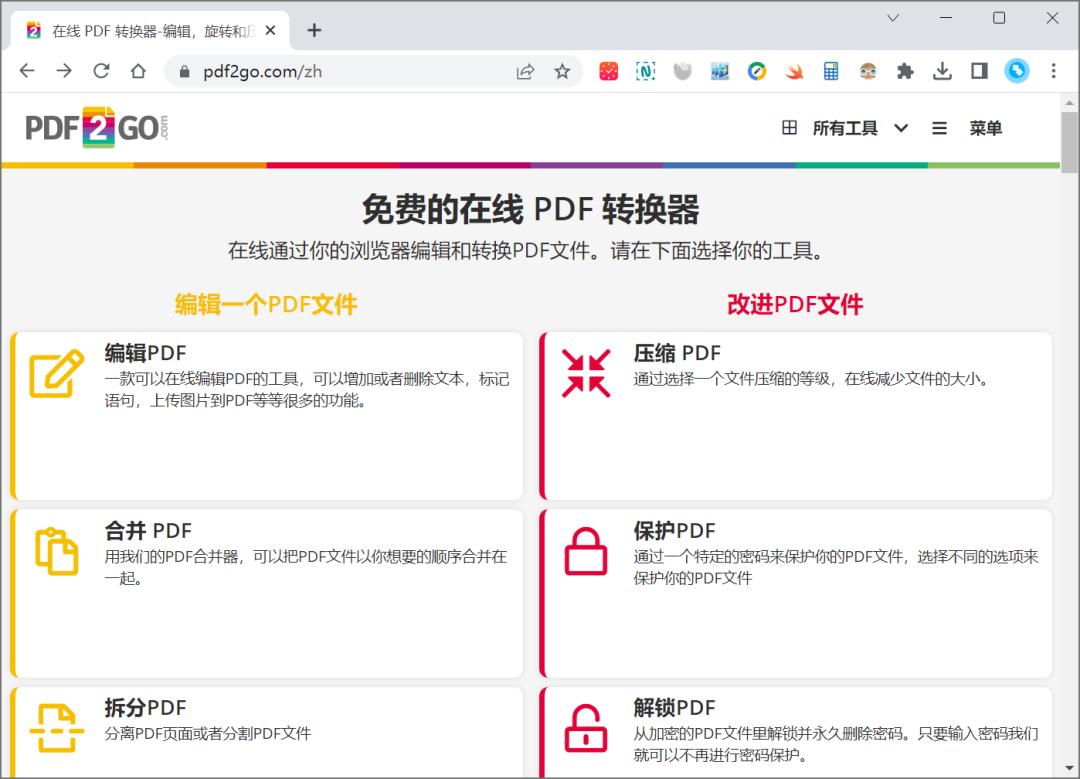Open the 菜单 menu item
Screen dimensions: 1080x779
[987, 128]
